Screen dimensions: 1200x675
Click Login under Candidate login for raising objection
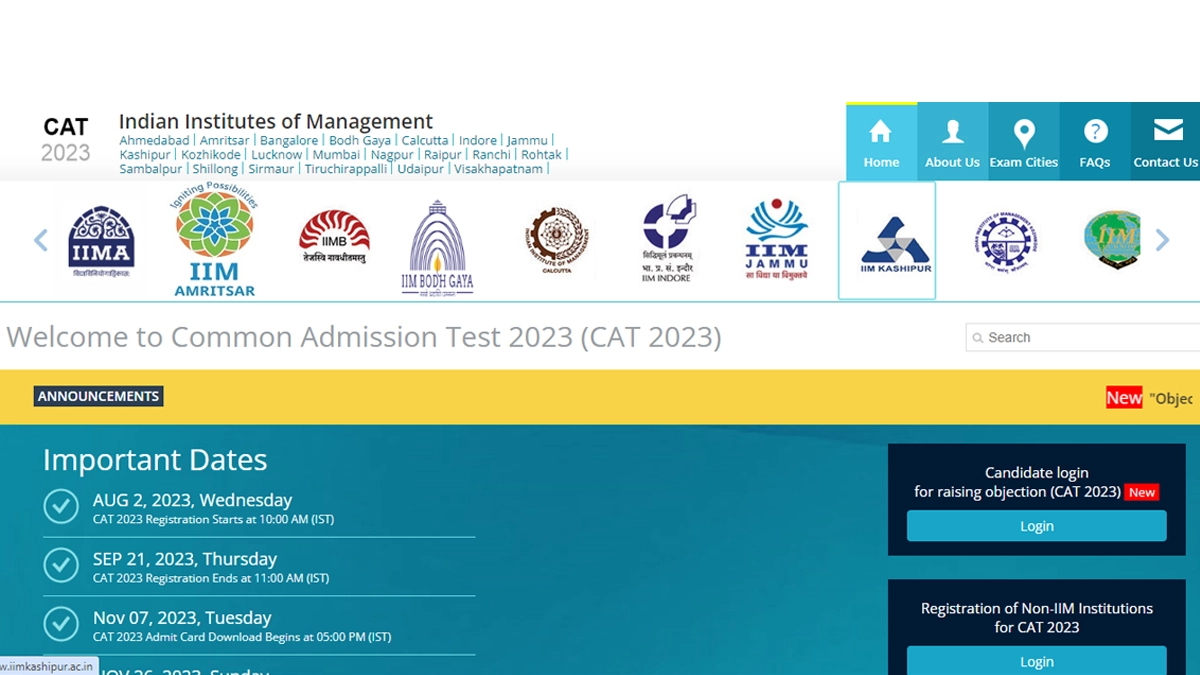1036,525
